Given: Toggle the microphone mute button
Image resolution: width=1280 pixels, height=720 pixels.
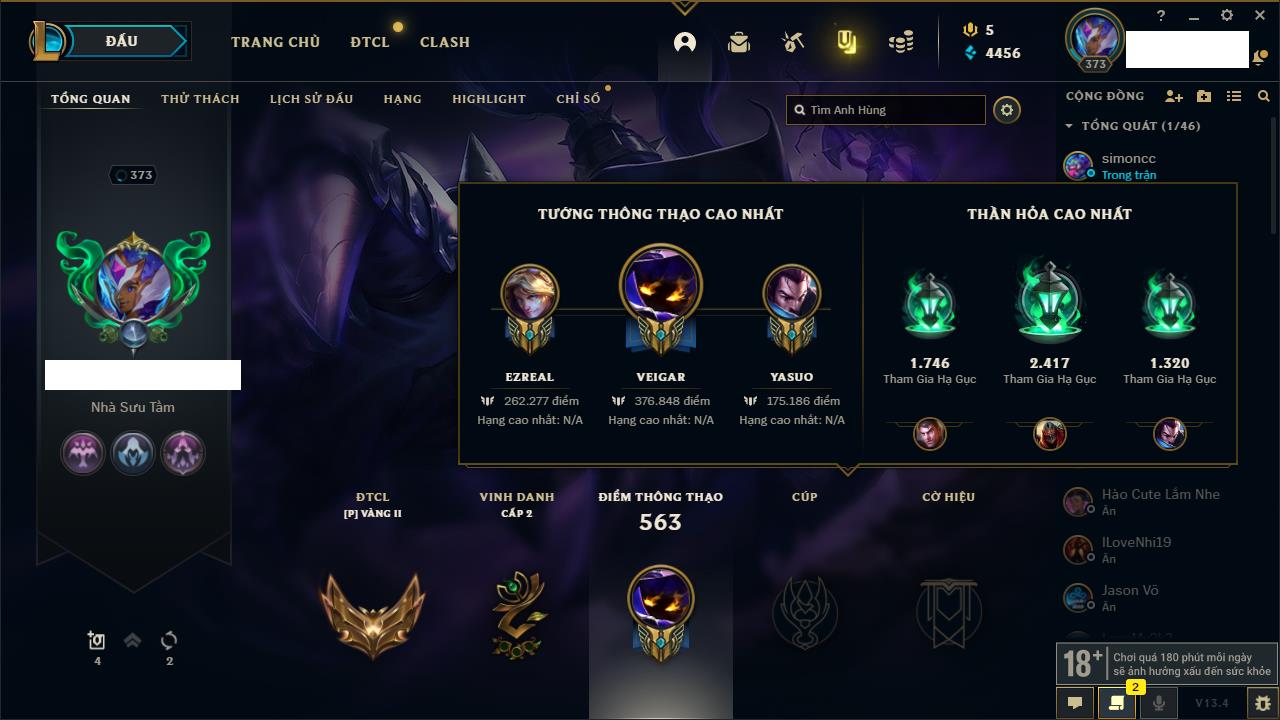Looking at the screenshot, I should [x=1159, y=703].
